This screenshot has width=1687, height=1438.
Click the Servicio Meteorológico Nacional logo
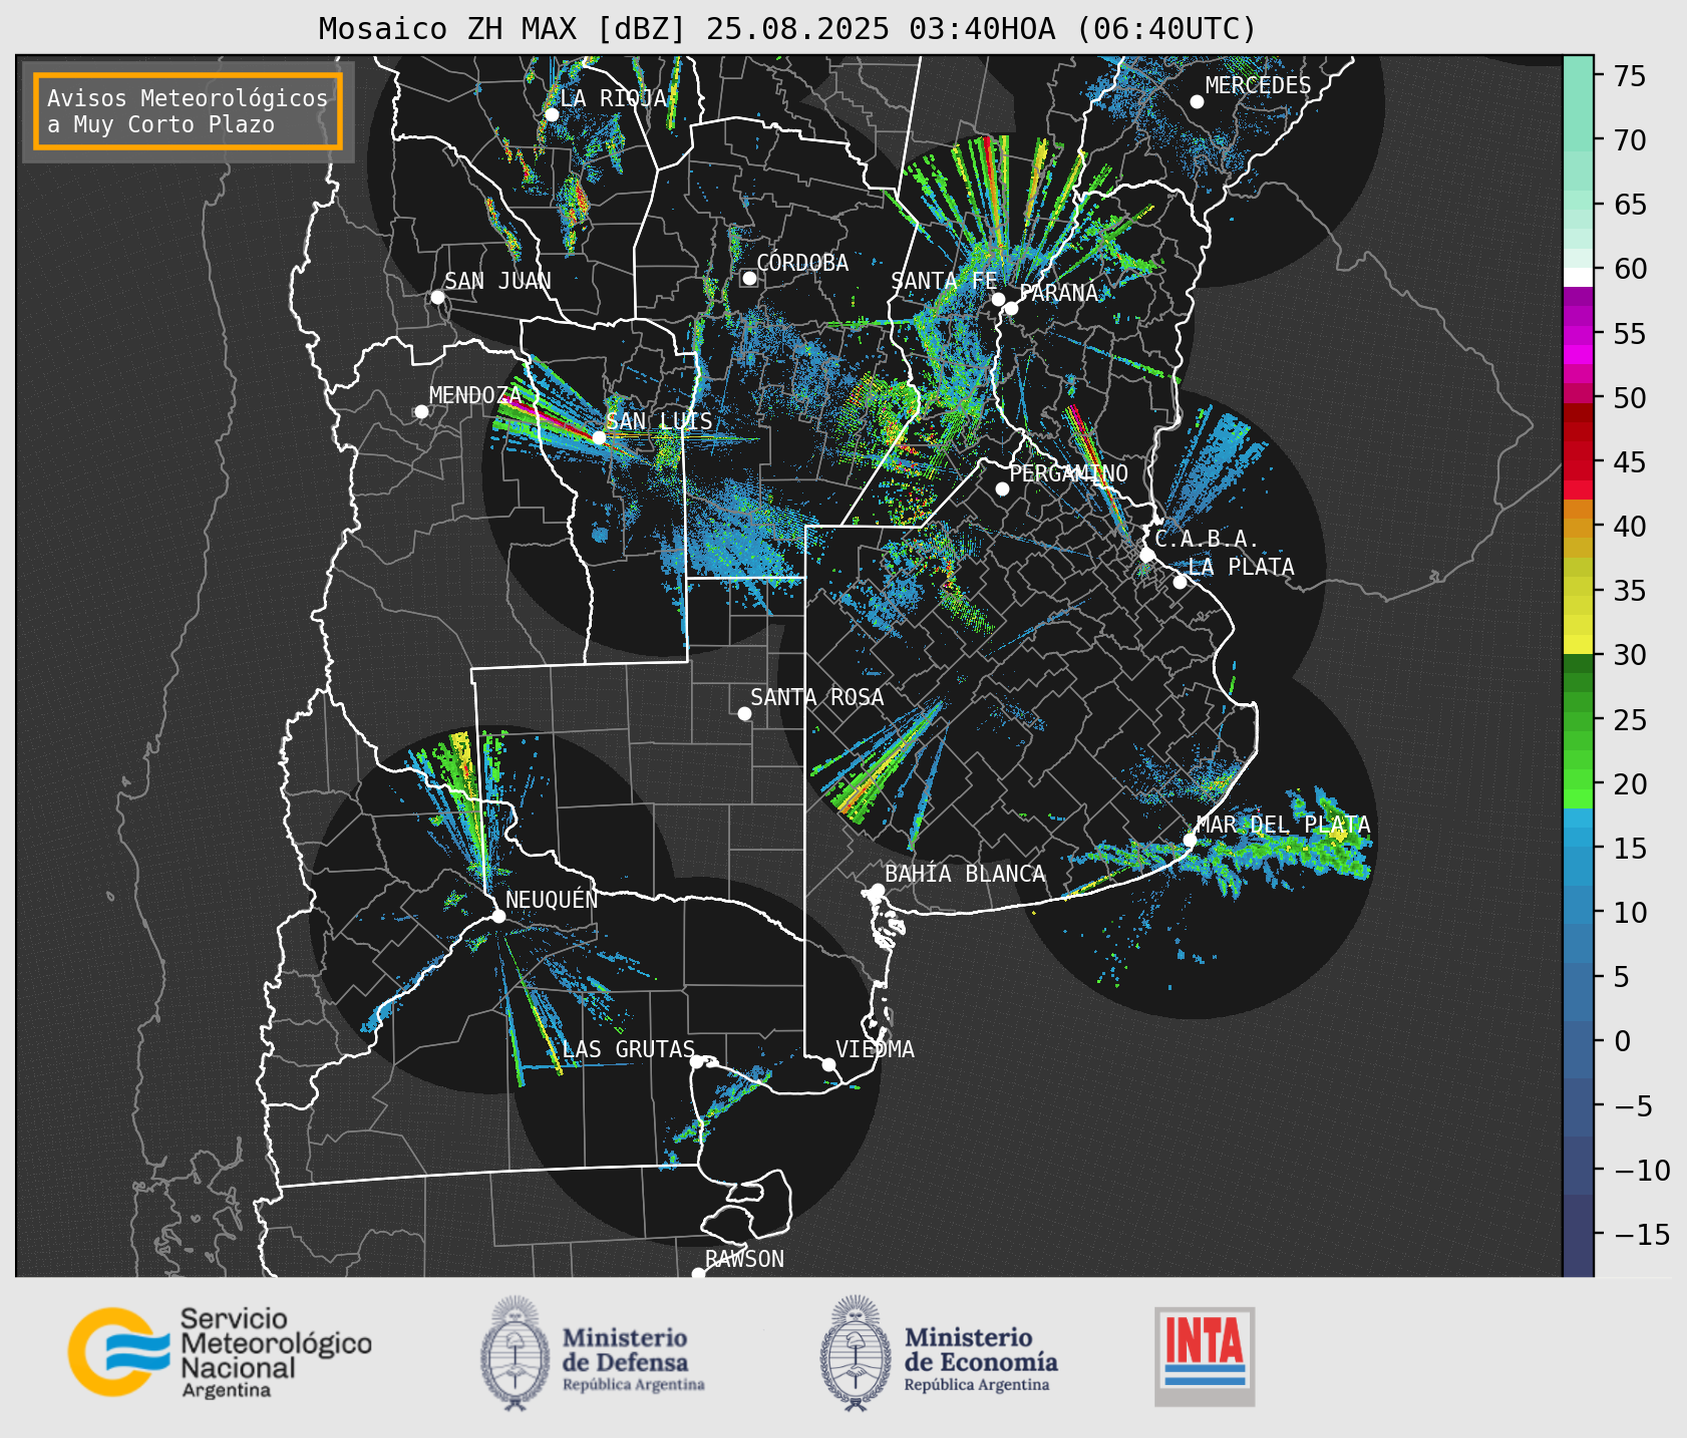(220, 1351)
